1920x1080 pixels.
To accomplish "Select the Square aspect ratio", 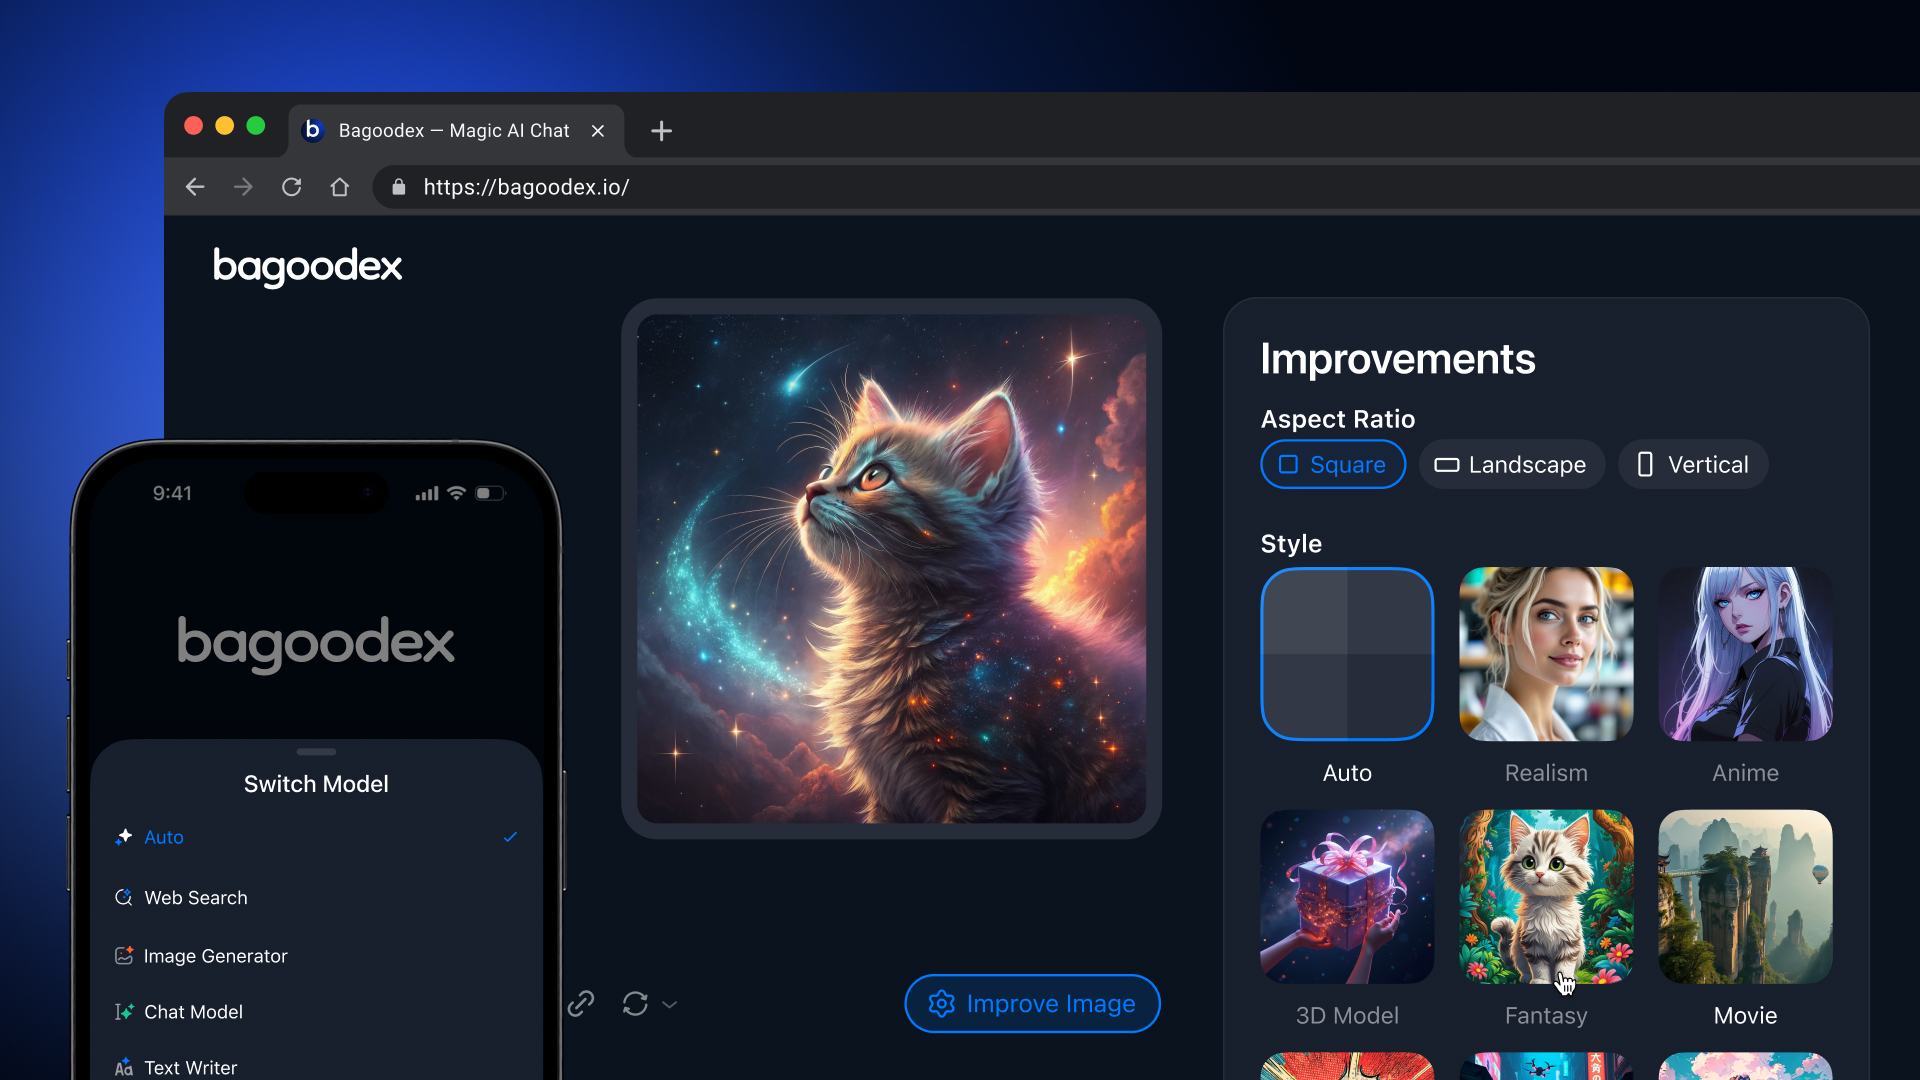I will tap(1333, 465).
